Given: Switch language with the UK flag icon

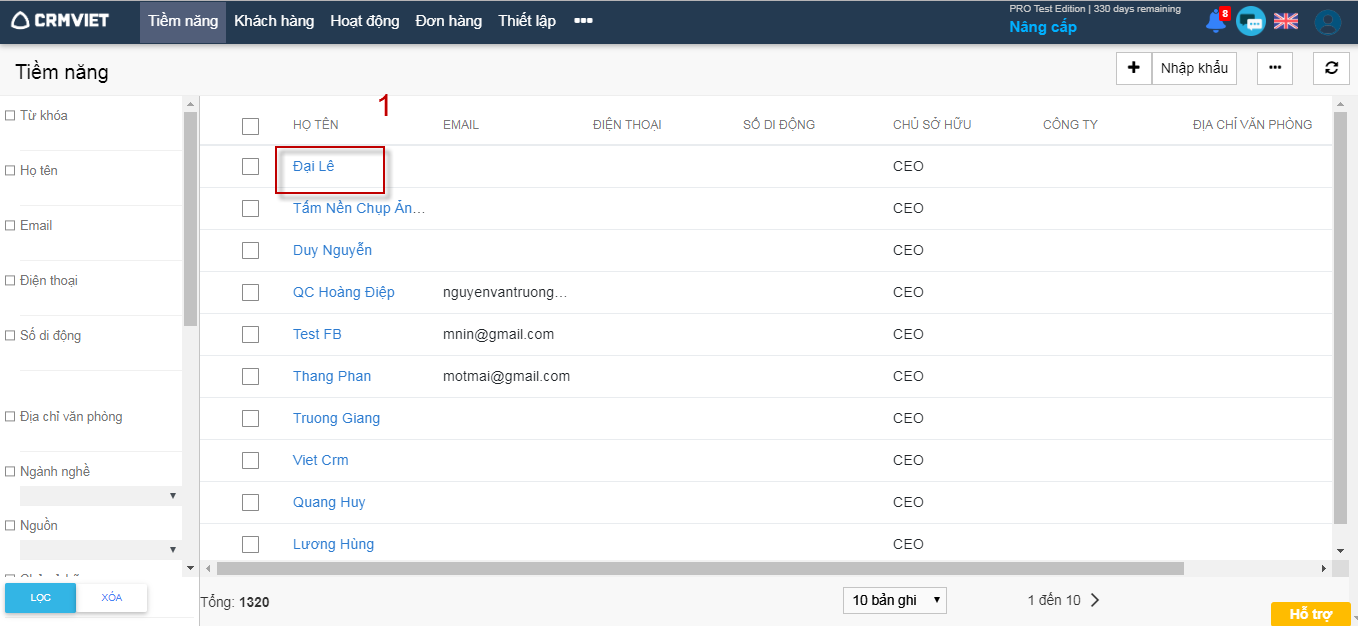Looking at the screenshot, I should [1286, 21].
